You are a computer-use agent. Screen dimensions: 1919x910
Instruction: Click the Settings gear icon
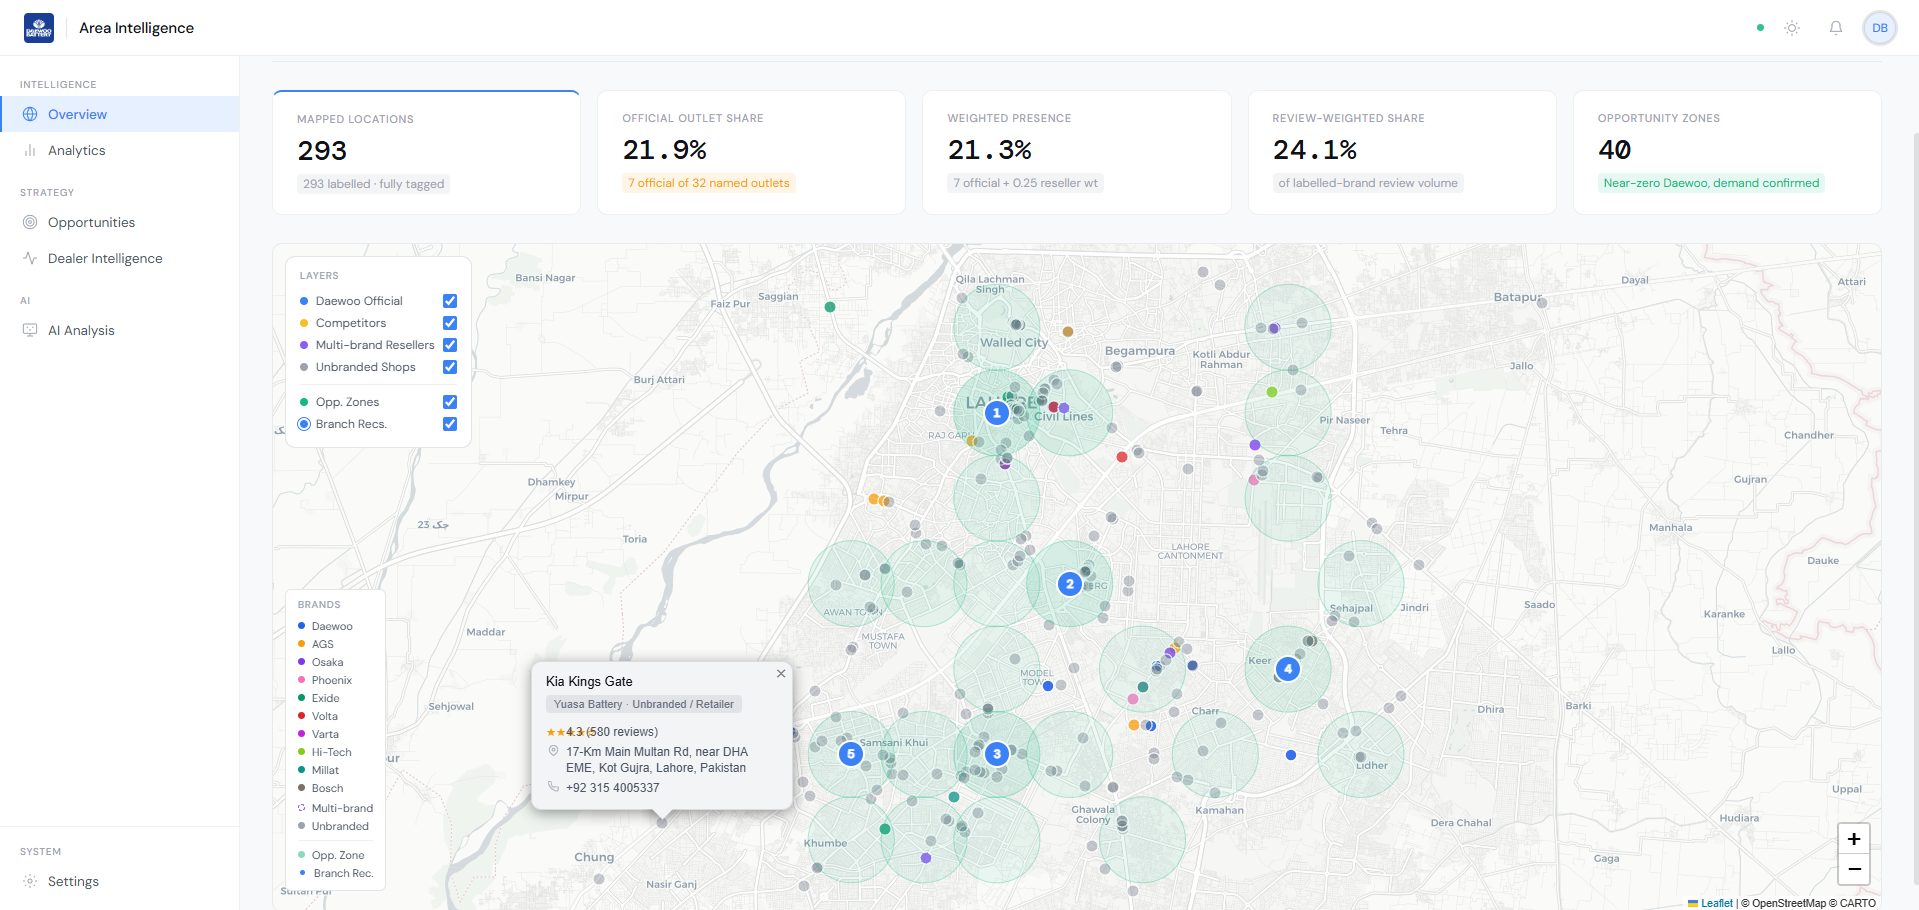(30, 881)
